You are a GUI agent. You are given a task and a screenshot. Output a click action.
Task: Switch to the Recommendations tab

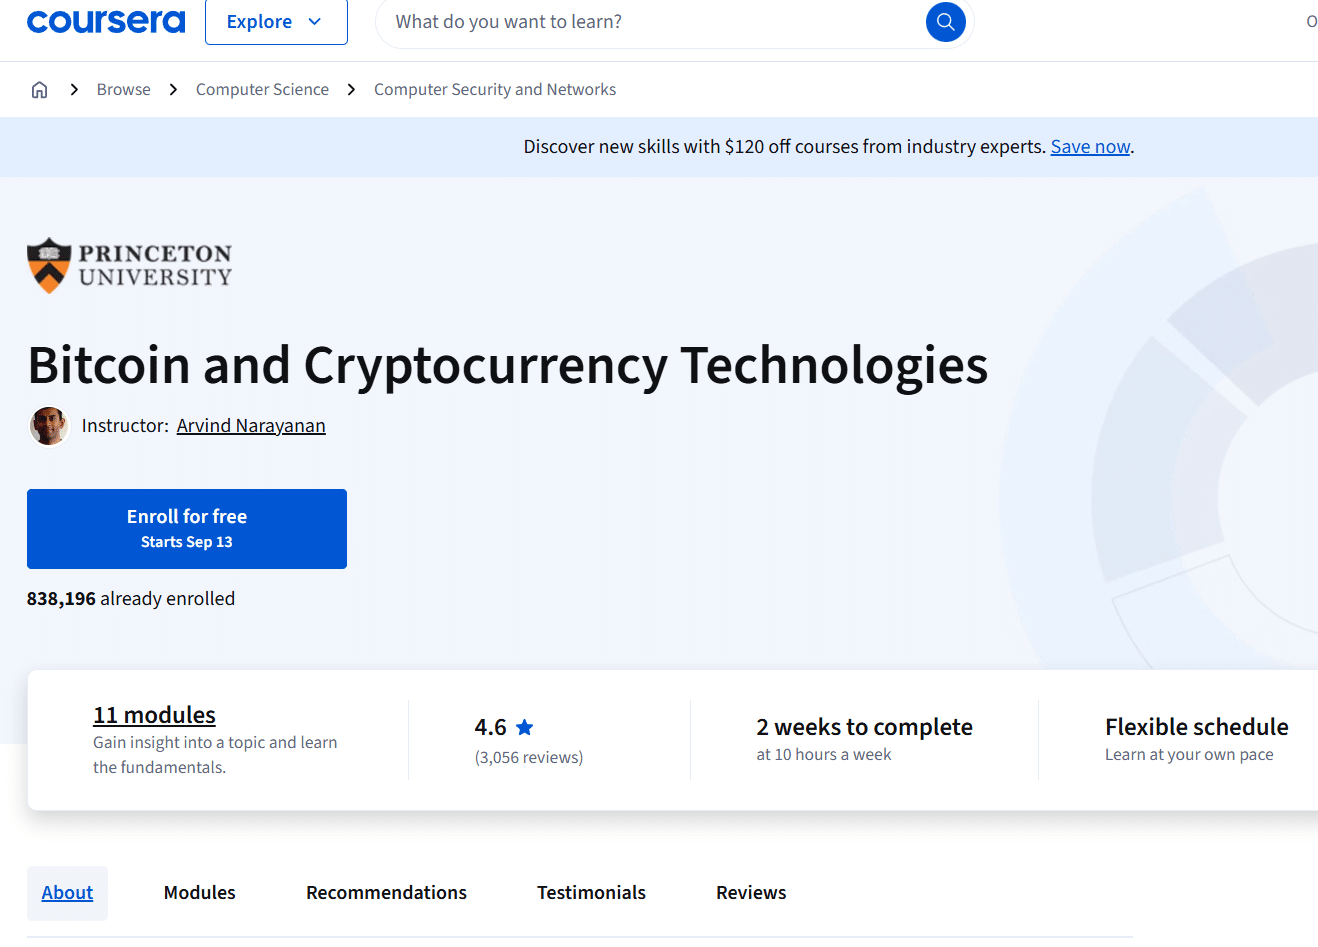tap(386, 893)
